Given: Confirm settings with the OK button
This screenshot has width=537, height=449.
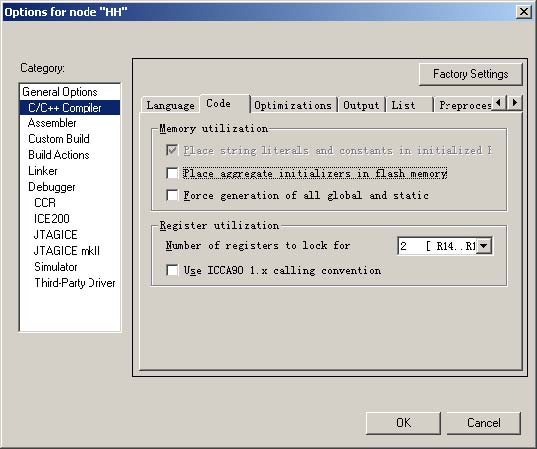Looking at the screenshot, I should pos(403,423).
